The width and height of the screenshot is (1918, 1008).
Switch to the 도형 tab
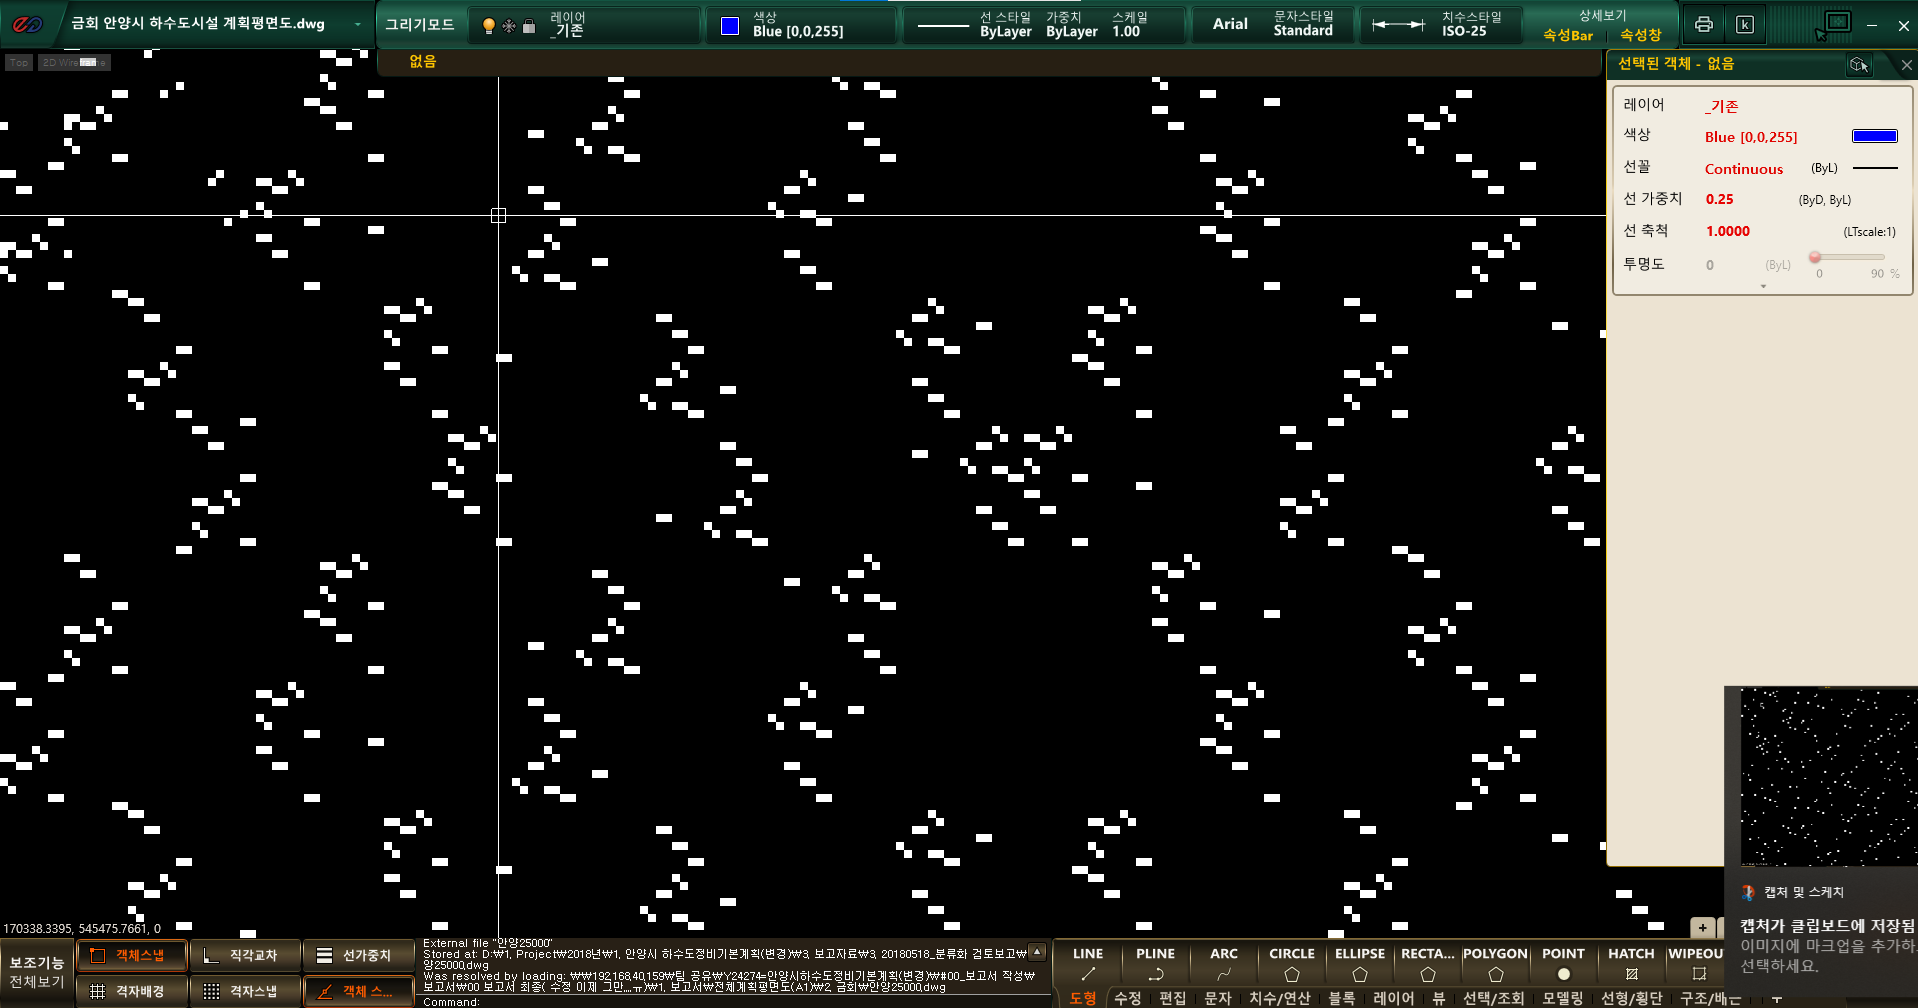click(x=1083, y=998)
